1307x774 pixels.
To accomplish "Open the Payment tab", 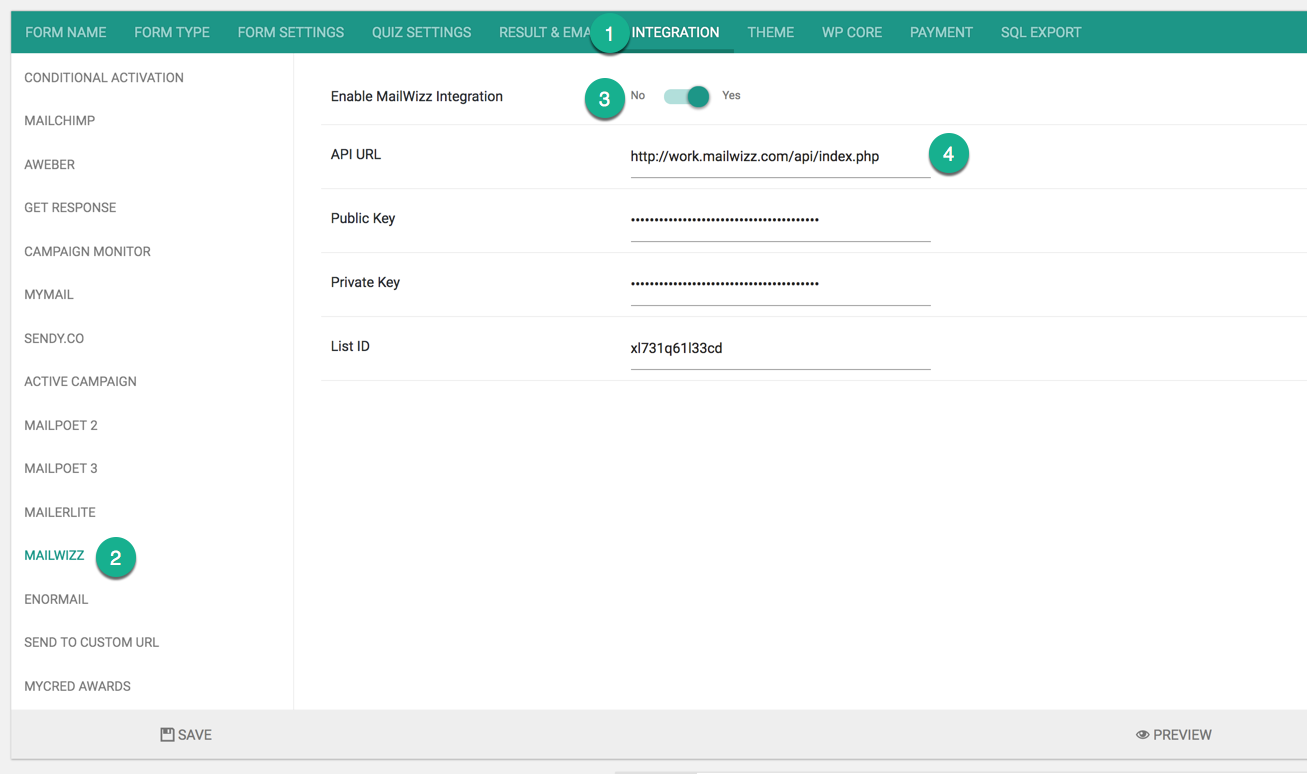I will pyautogui.click(x=941, y=32).
